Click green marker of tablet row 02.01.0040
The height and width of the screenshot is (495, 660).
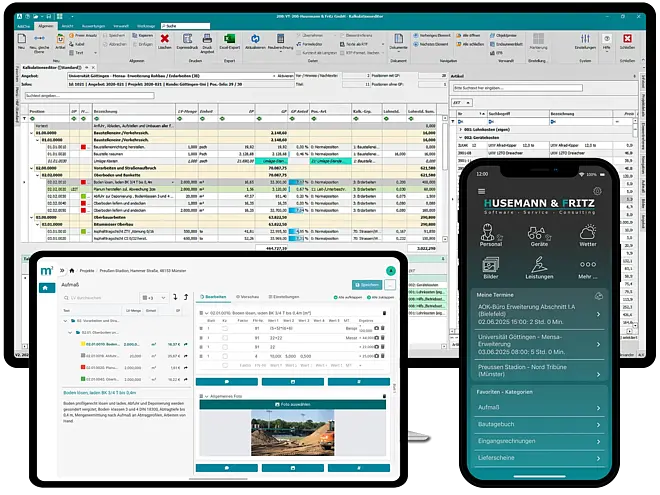pos(83,379)
